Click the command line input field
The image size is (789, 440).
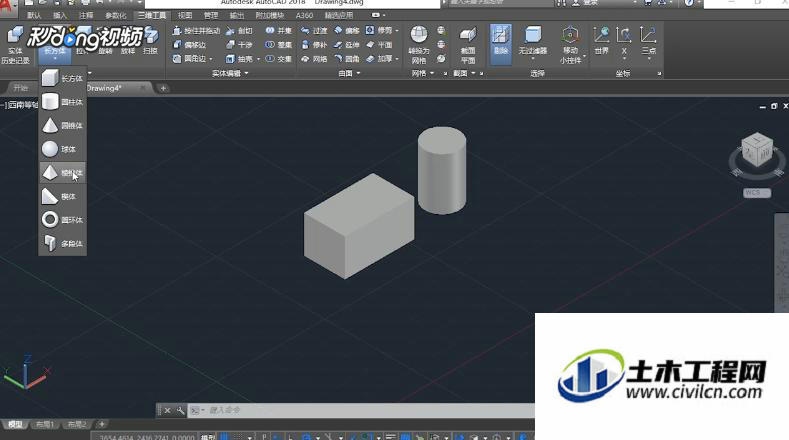370,410
